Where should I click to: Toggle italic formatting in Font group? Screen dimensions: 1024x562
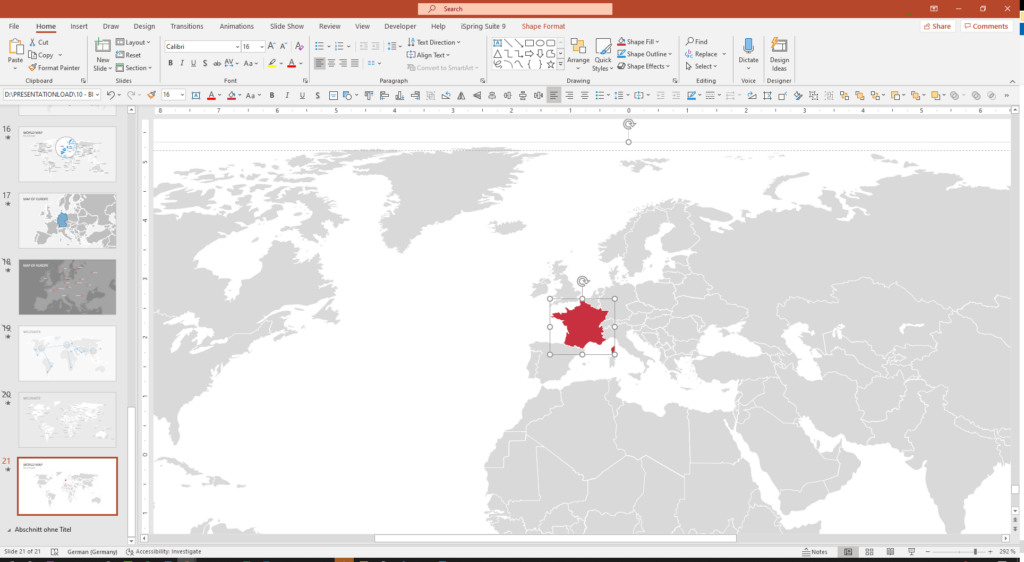click(x=183, y=63)
